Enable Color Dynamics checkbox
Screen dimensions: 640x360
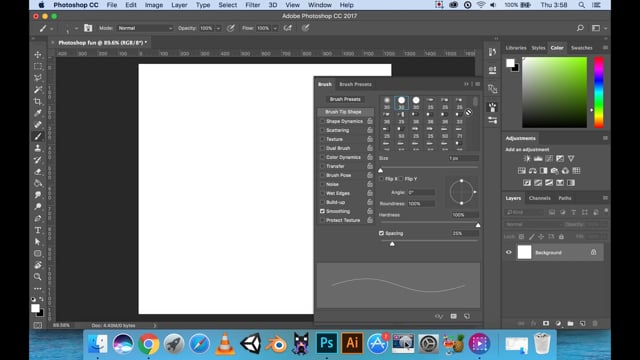(x=322, y=157)
